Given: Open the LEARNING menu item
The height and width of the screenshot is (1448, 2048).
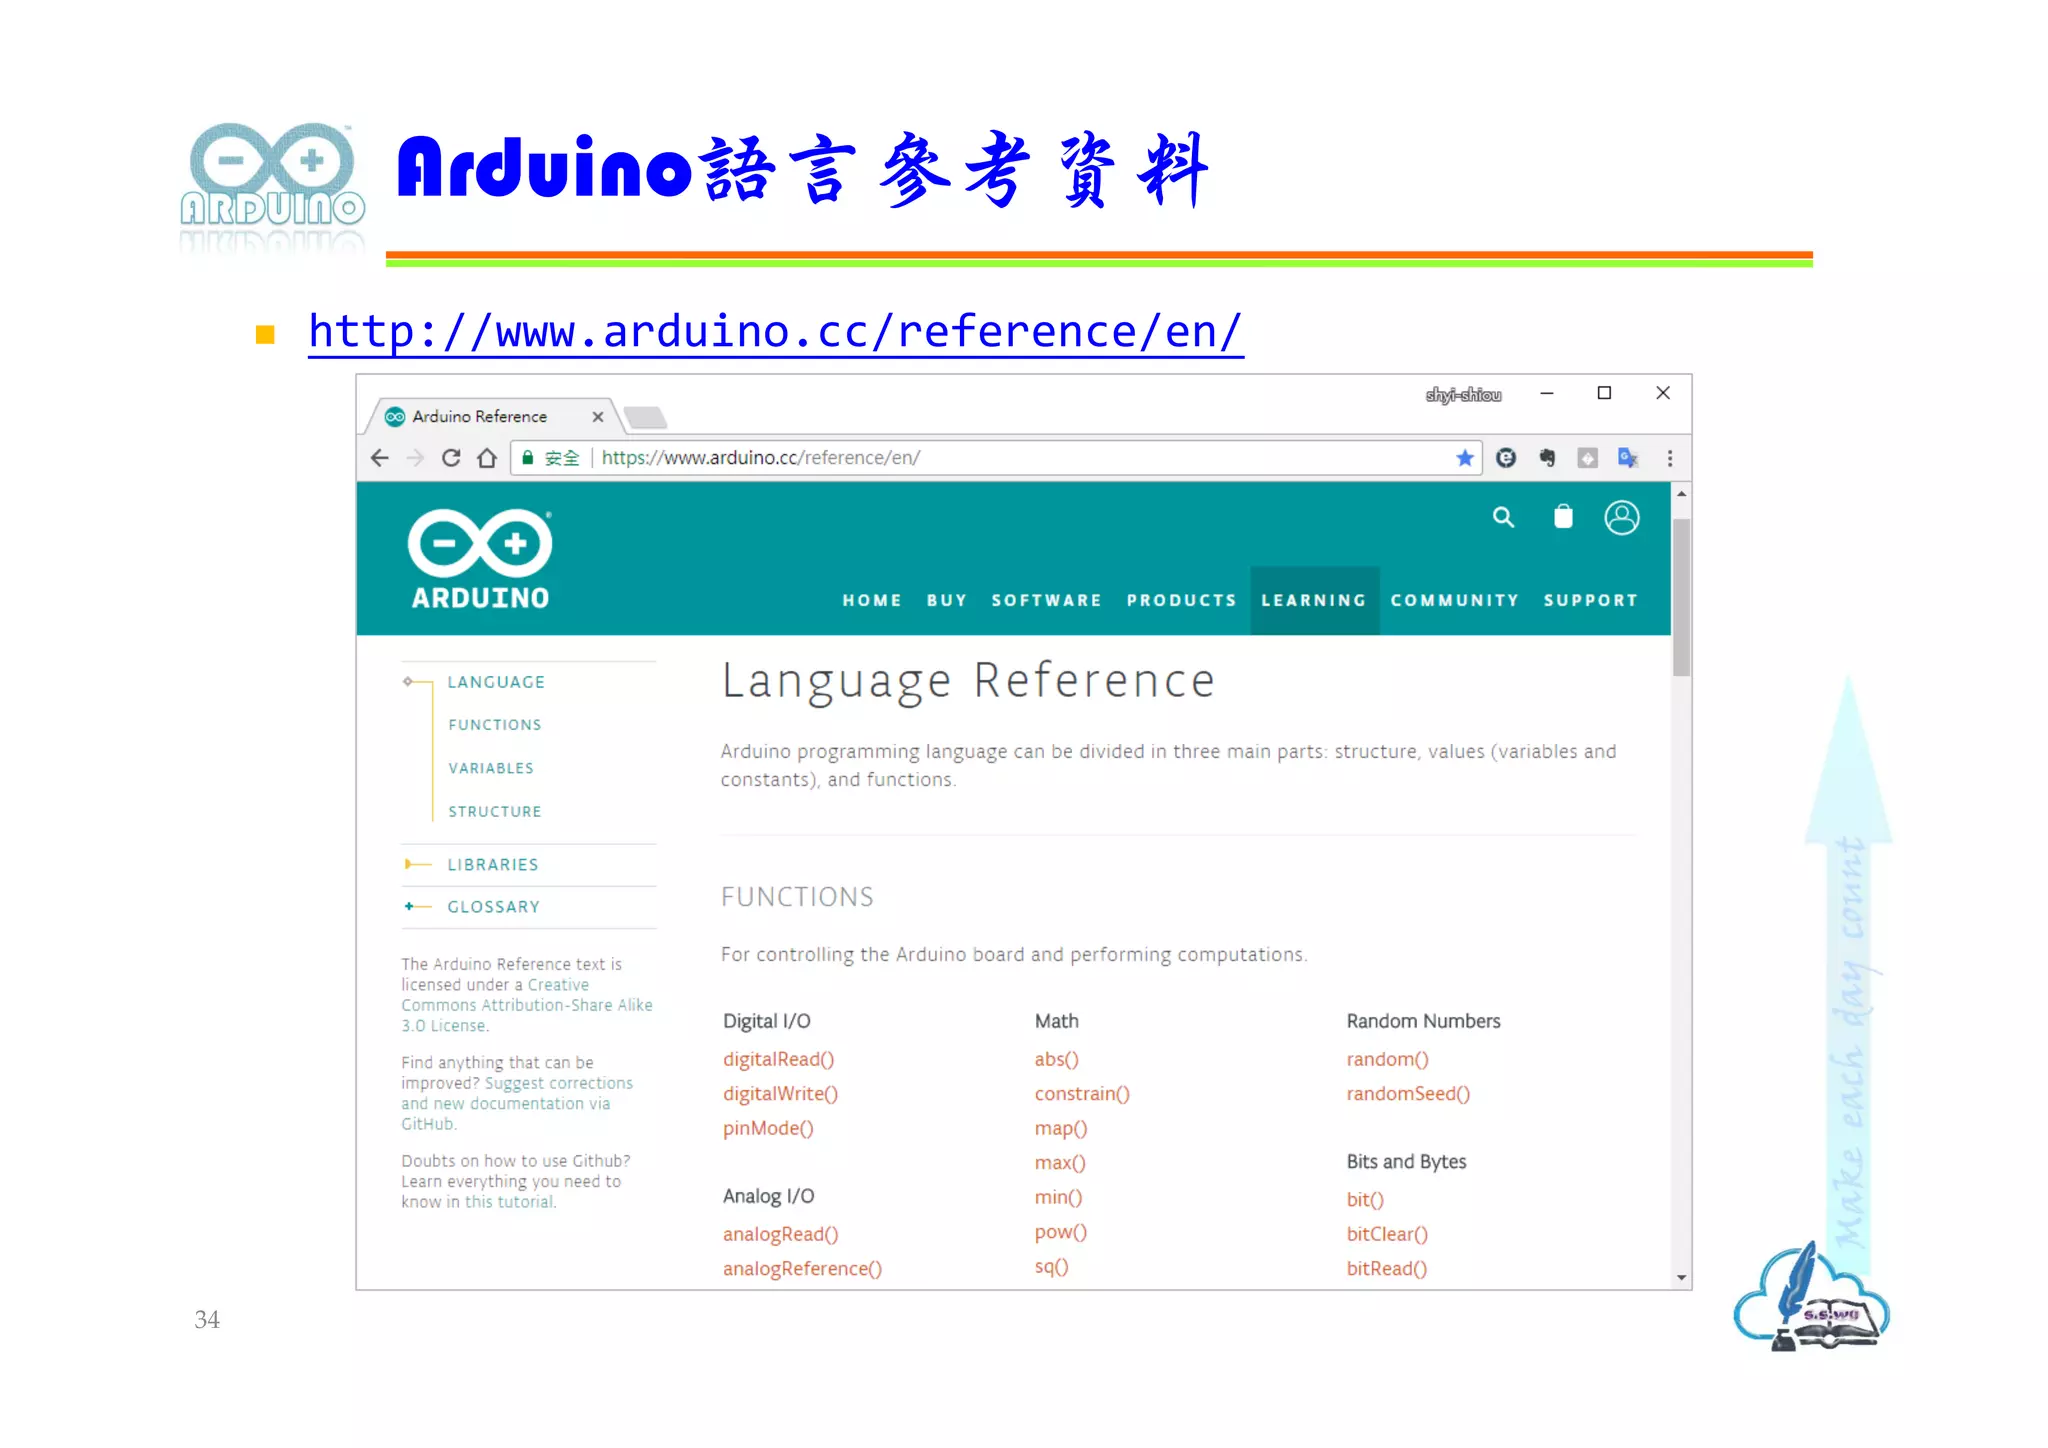Looking at the screenshot, I should click(x=1314, y=600).
